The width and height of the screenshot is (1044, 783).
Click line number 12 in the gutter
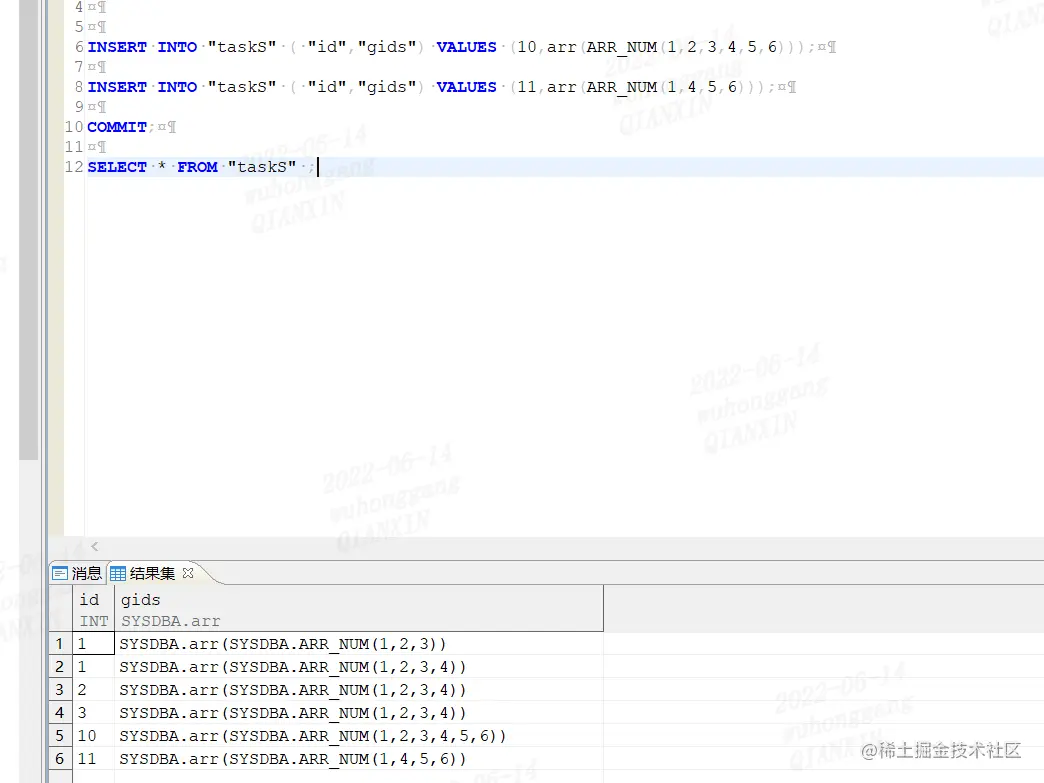pyautogui.click(x=74, y=167)
